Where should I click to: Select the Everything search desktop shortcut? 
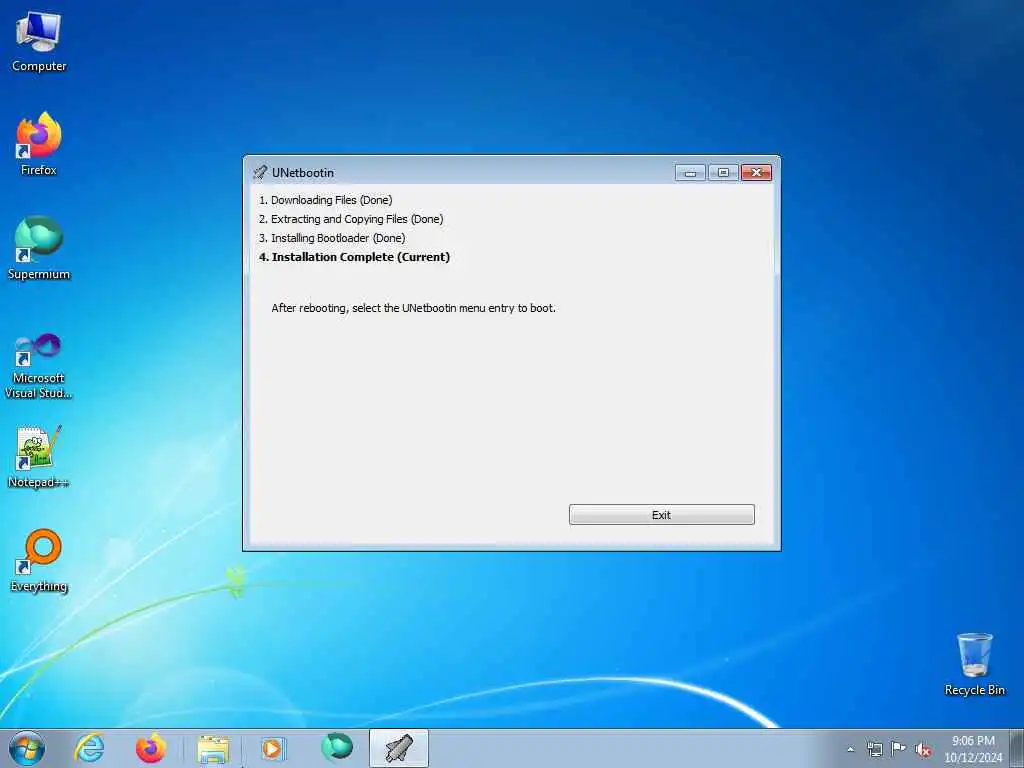[x=39, y=561]
